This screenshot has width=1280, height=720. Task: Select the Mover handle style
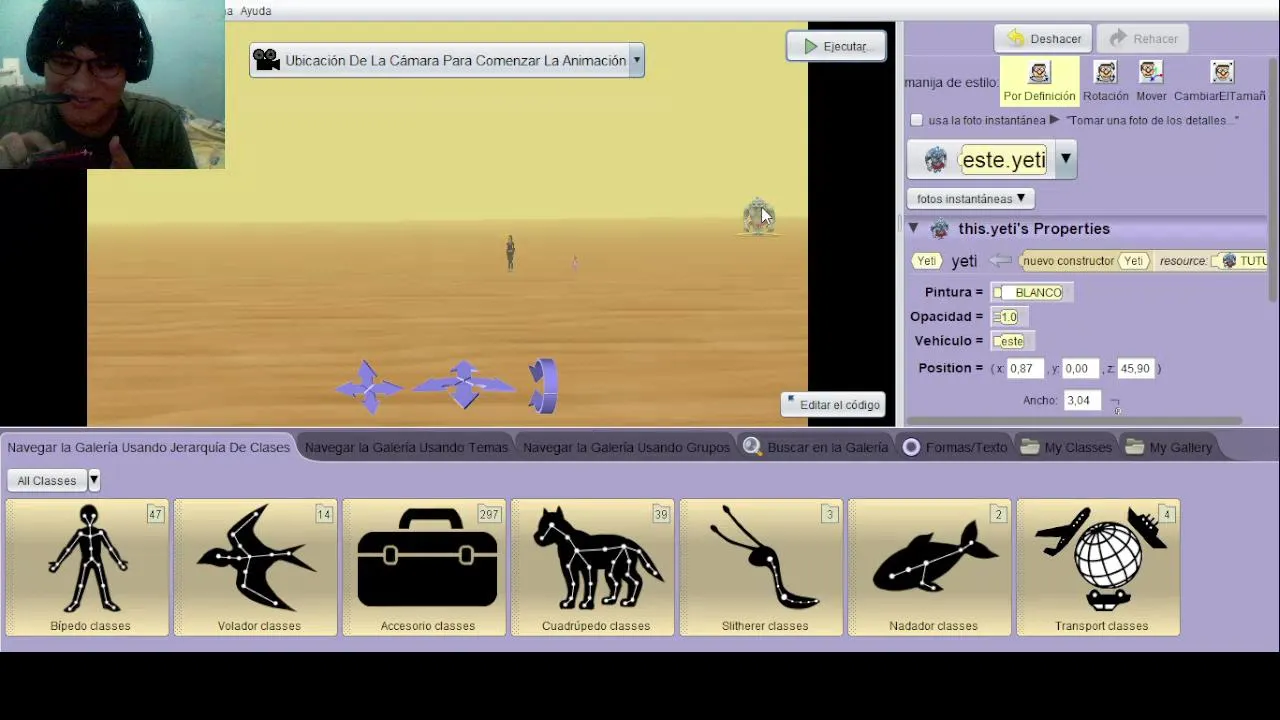(1151, 81)
